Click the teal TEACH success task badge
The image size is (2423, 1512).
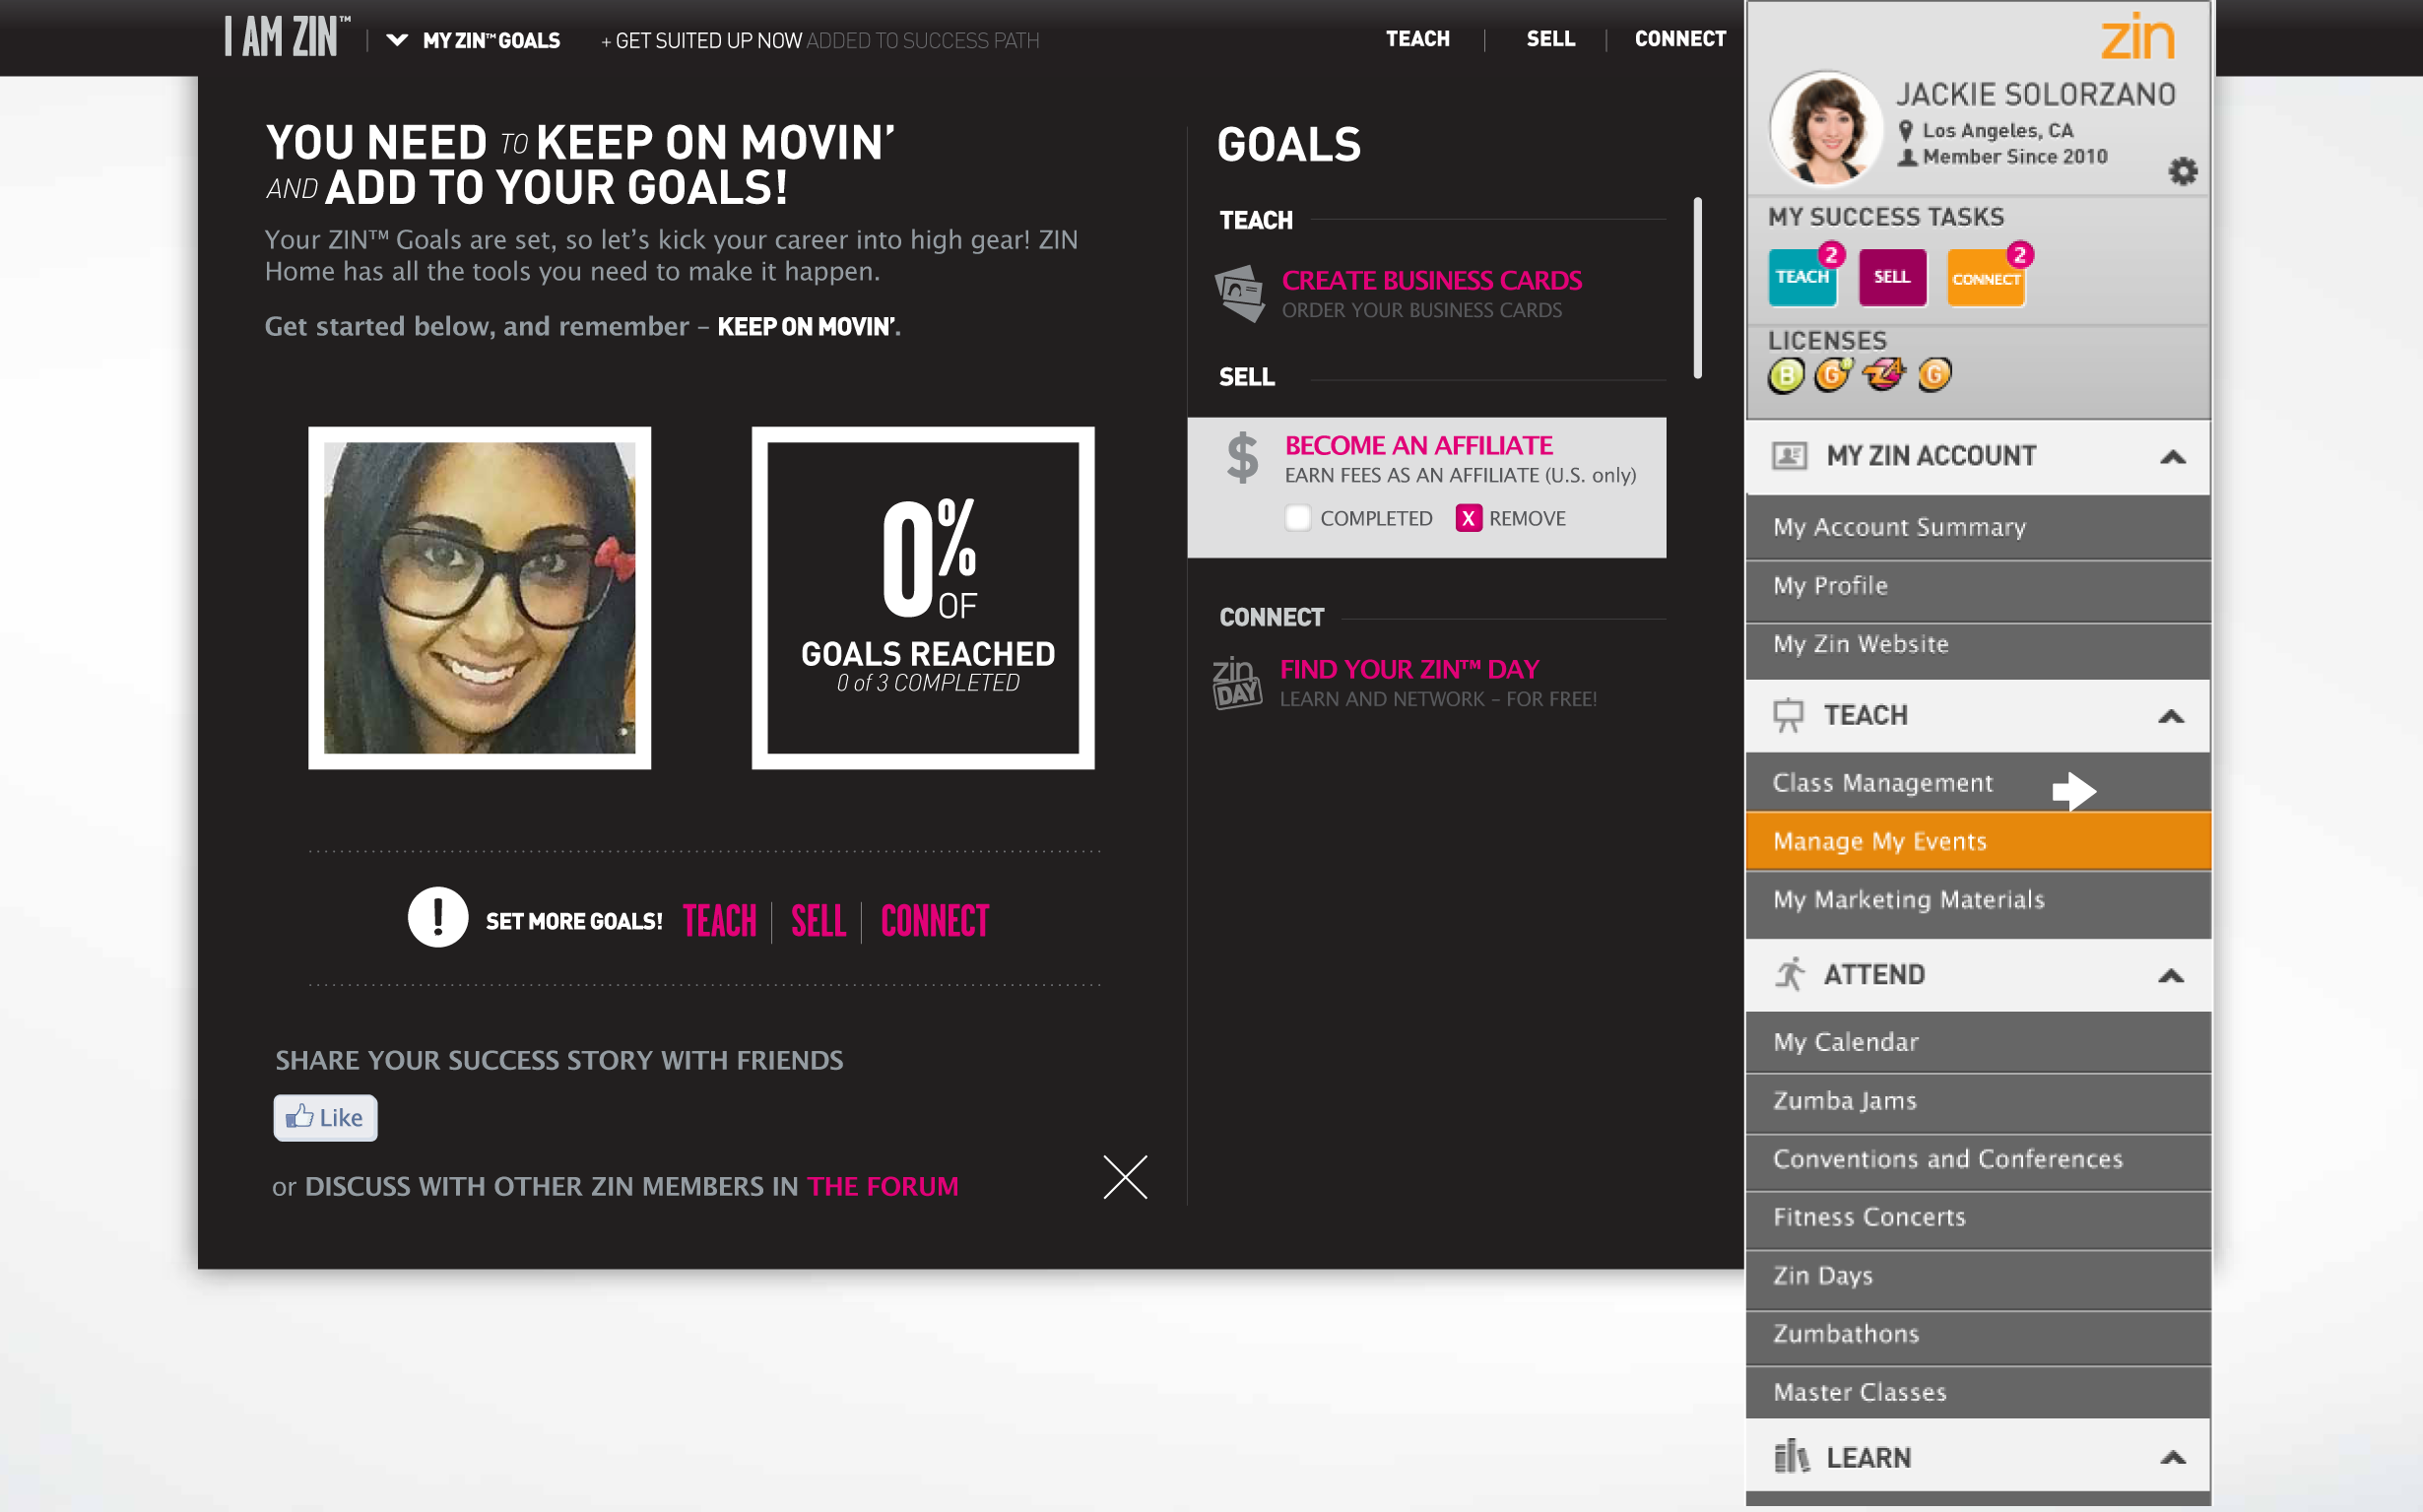[x=1802, y=277]
